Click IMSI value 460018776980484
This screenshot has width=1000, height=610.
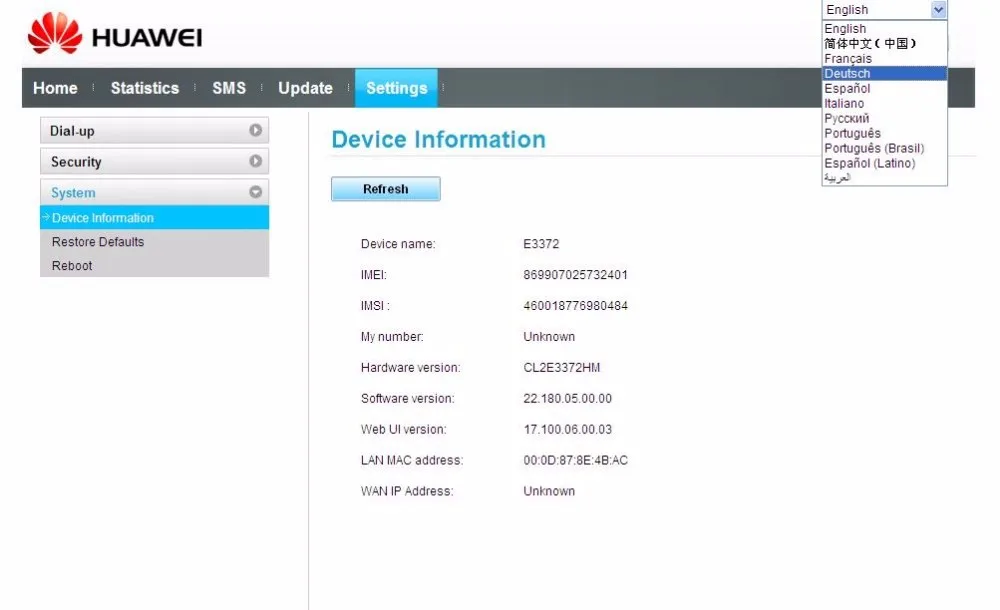[575, 306]
